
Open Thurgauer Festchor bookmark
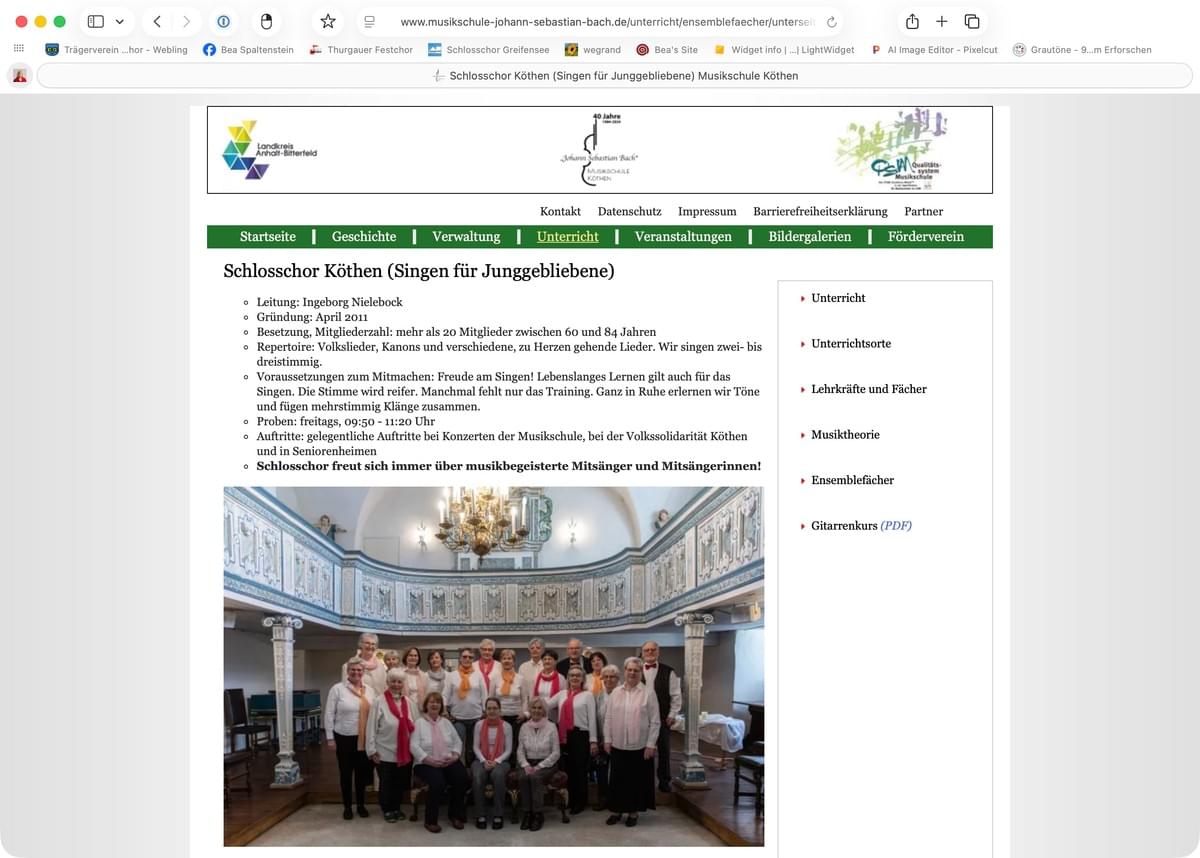tap(361, 49)
